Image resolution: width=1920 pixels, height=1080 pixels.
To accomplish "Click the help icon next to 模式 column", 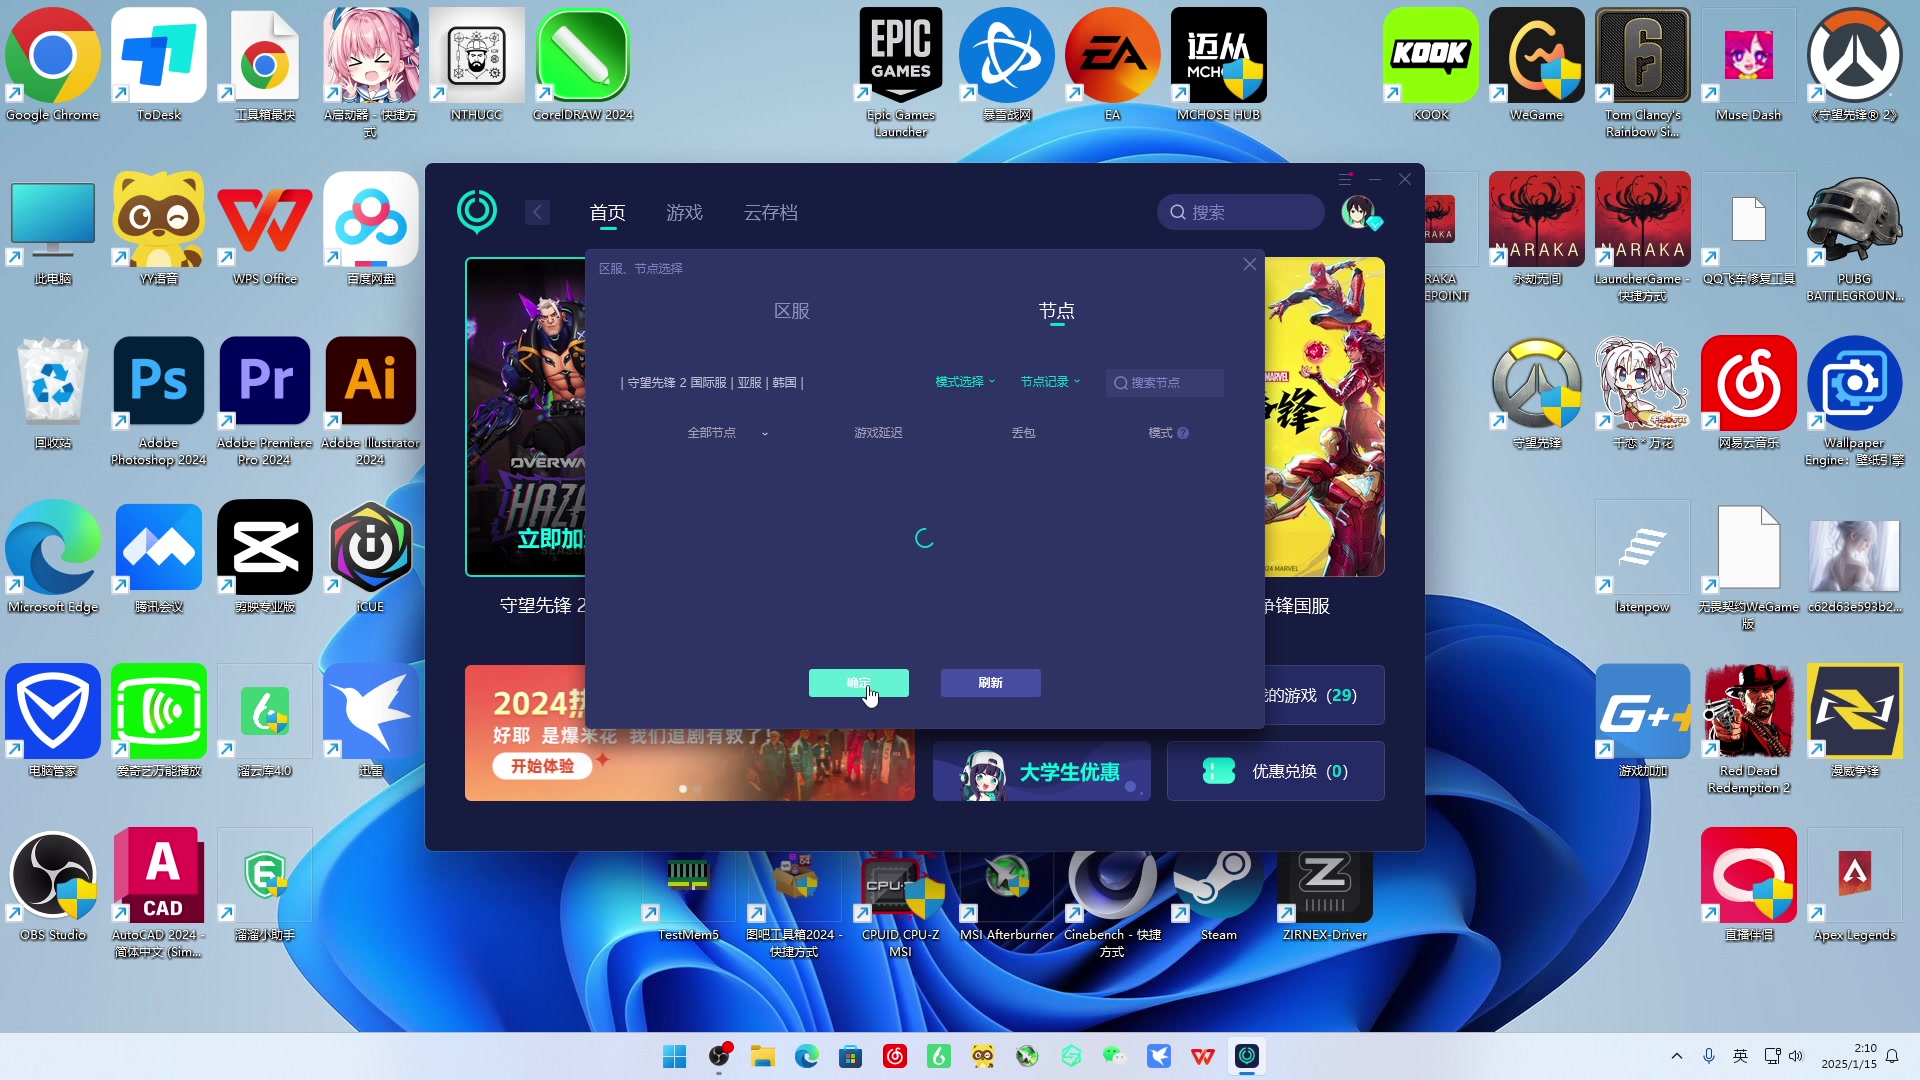I will [1183, 433].
